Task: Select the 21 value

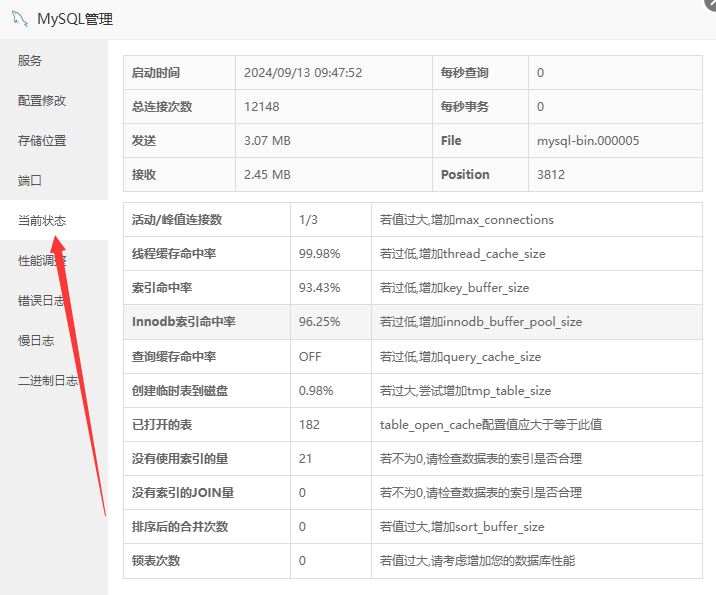Action: (x=305, y=458)
